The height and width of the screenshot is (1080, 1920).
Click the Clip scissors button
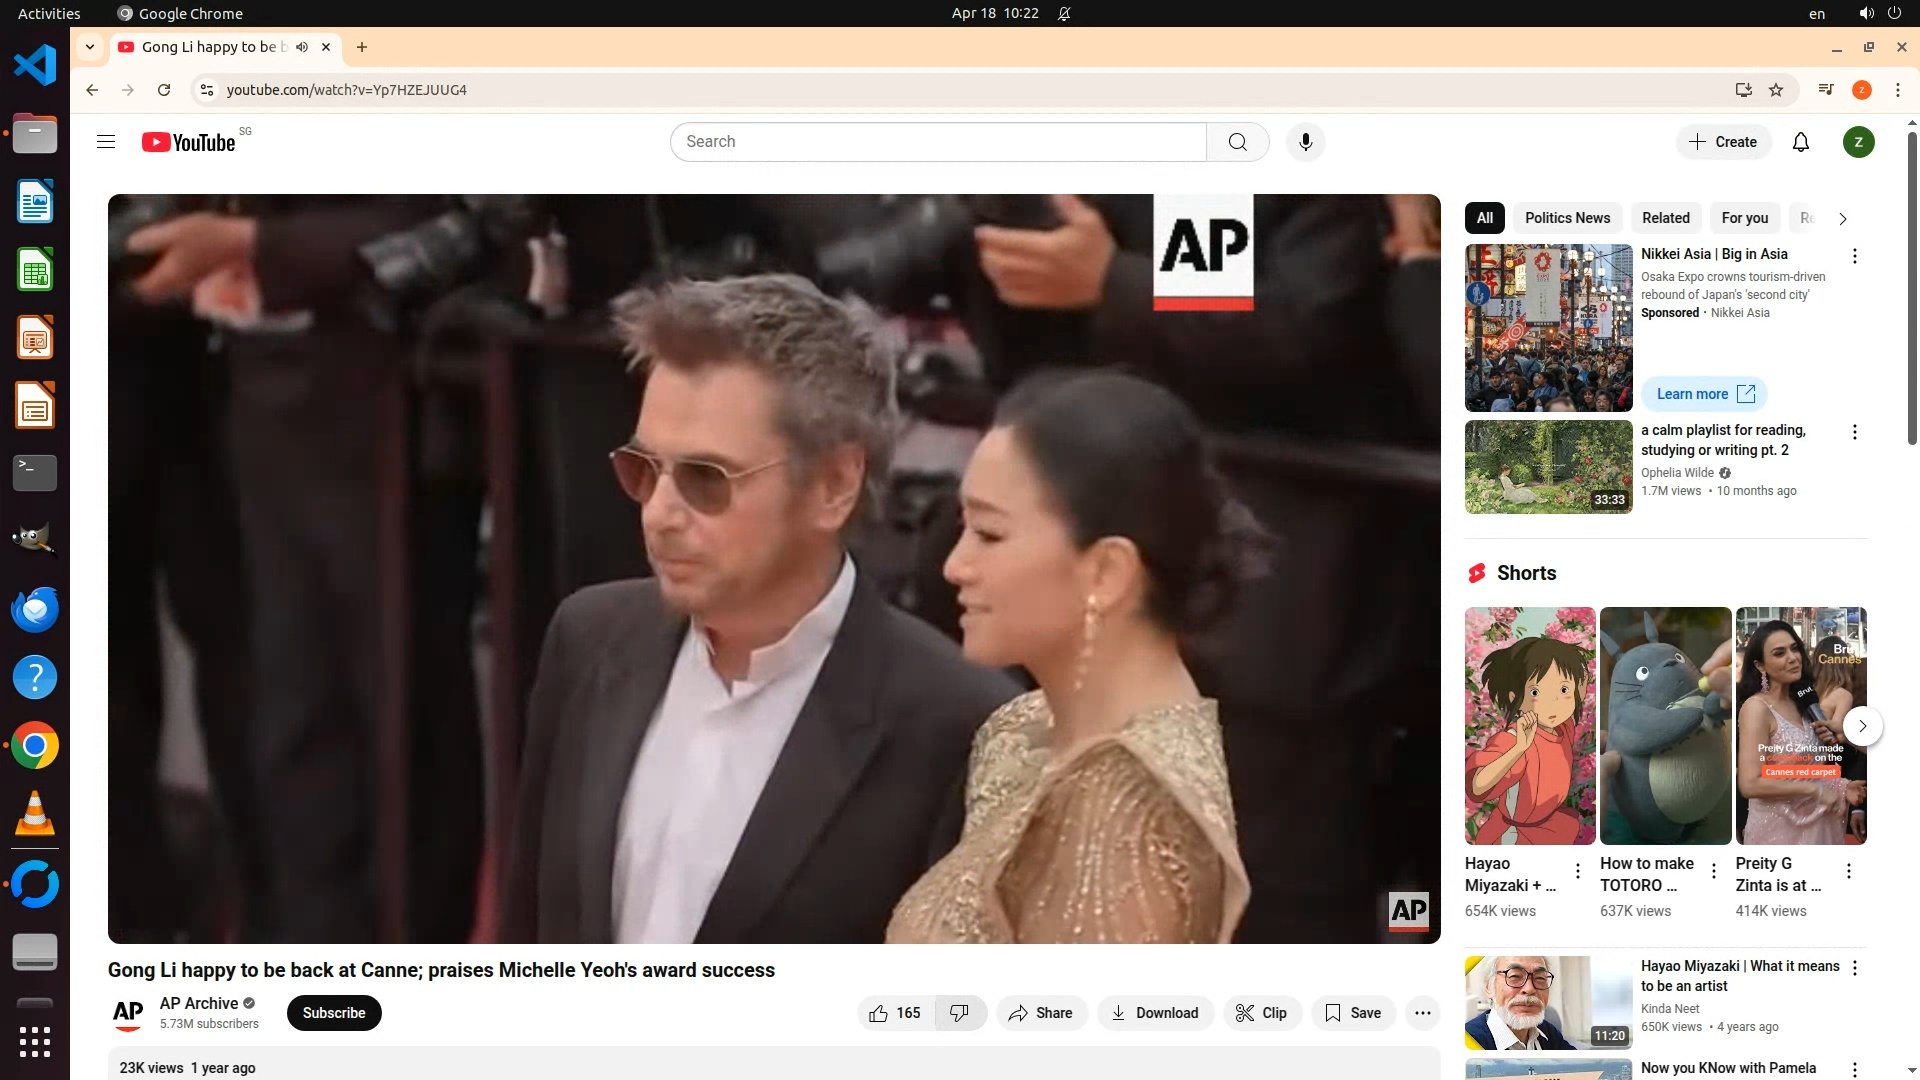coord(1261,1013)
